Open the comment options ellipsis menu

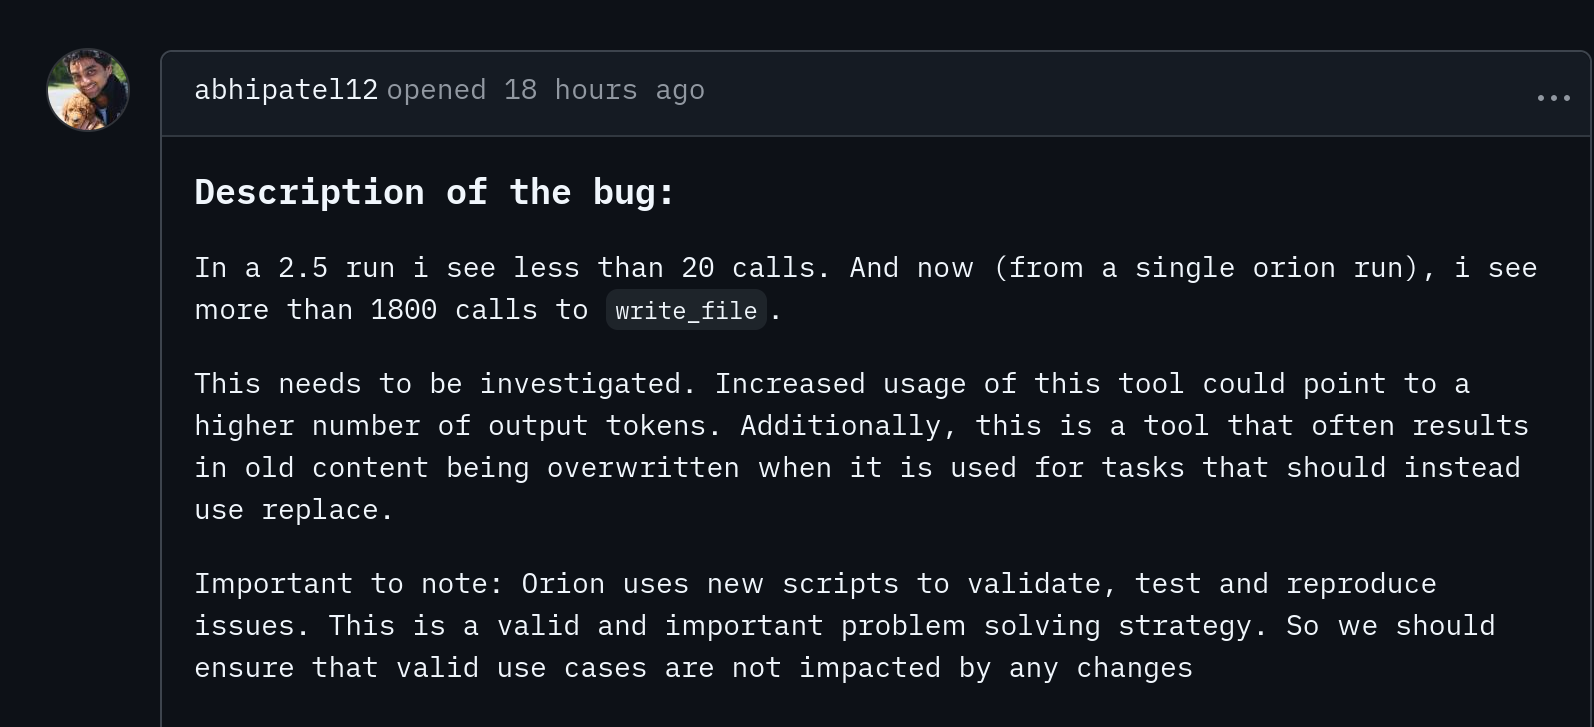pyautogui.click(x=1552, y=97)
